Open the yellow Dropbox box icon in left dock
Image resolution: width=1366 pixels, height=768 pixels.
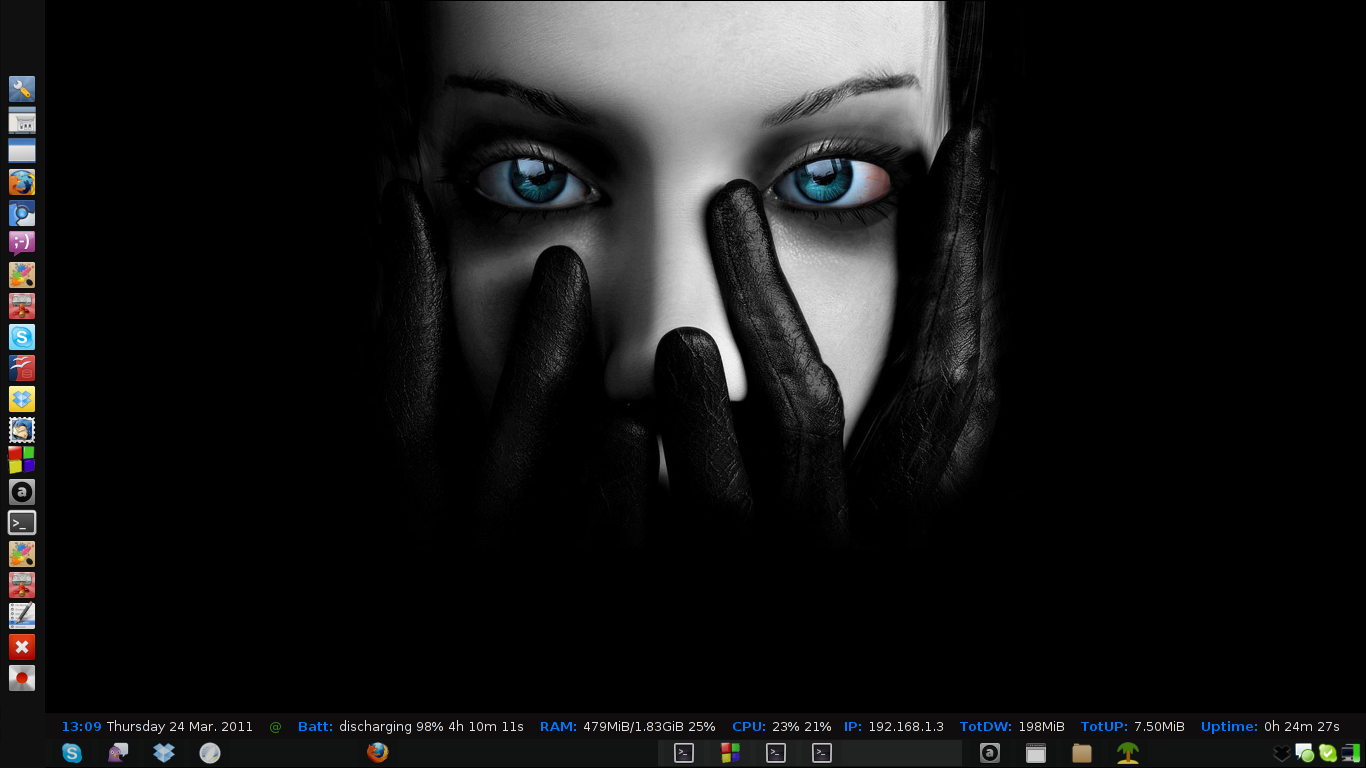(x=22, y=399)
